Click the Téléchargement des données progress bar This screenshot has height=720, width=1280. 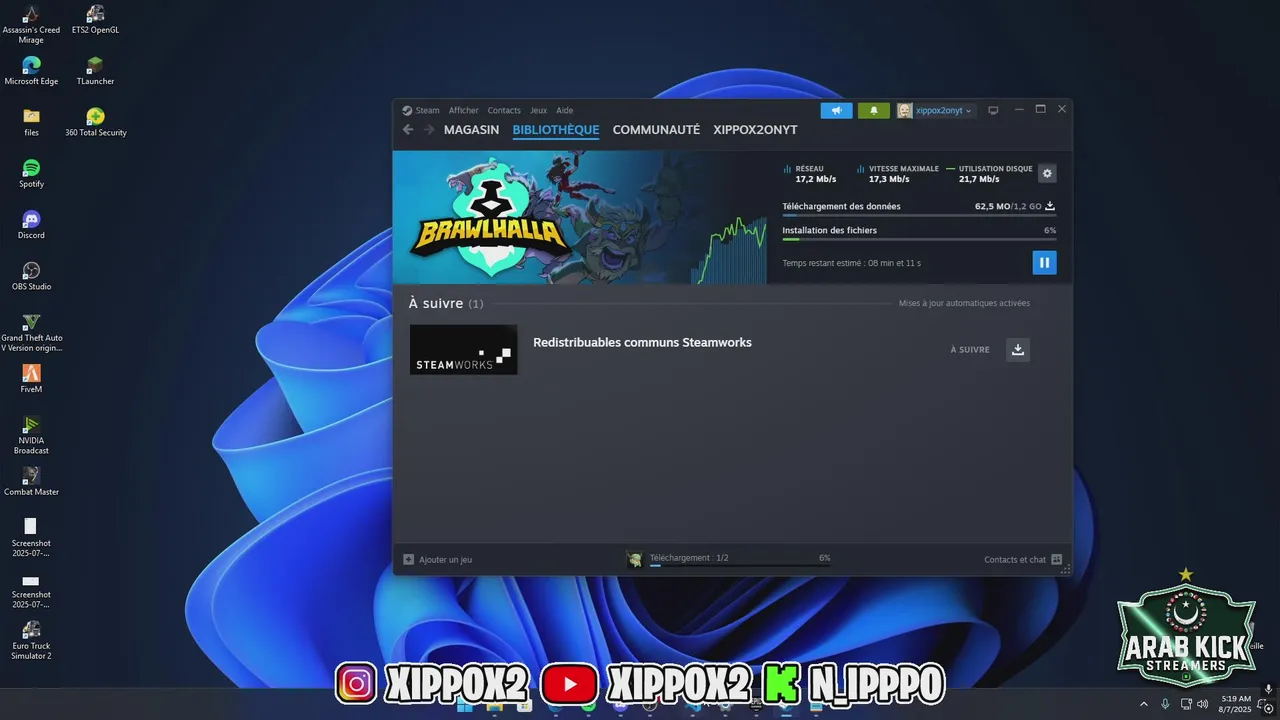click(x=919, y=215)
